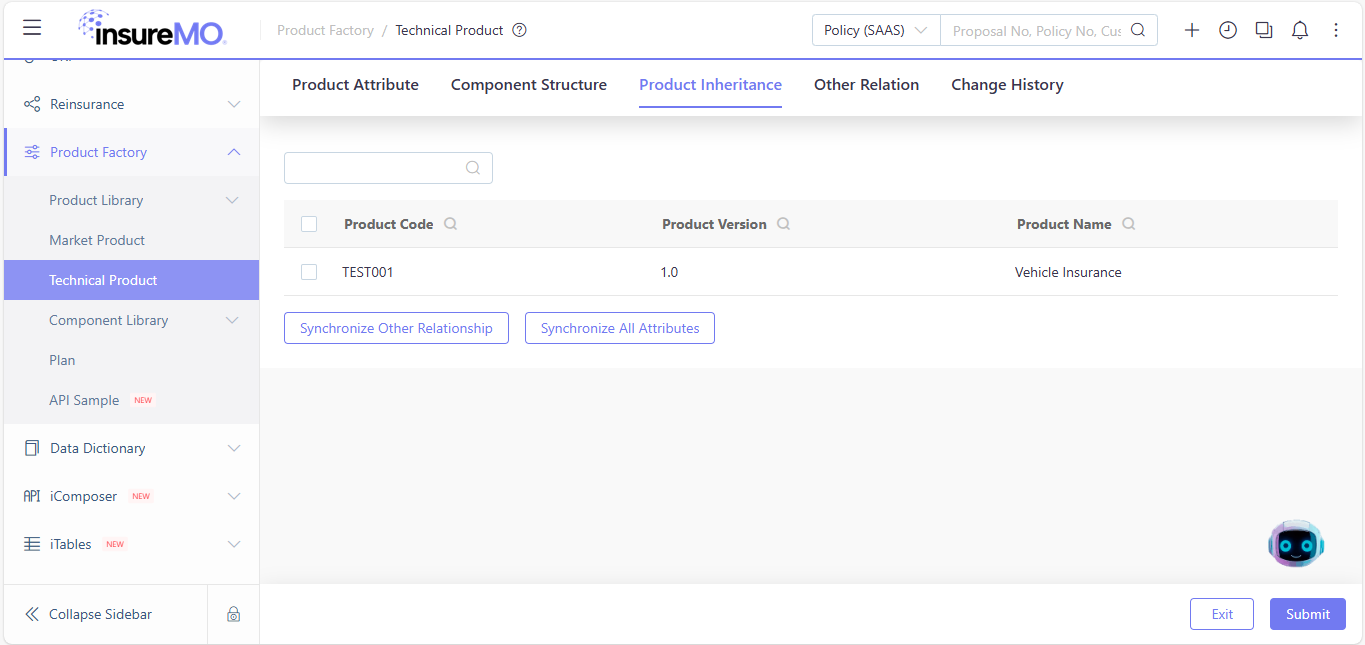Click the Product Code column search icon
1365x645 pixels.
click(x=451, y=224)
